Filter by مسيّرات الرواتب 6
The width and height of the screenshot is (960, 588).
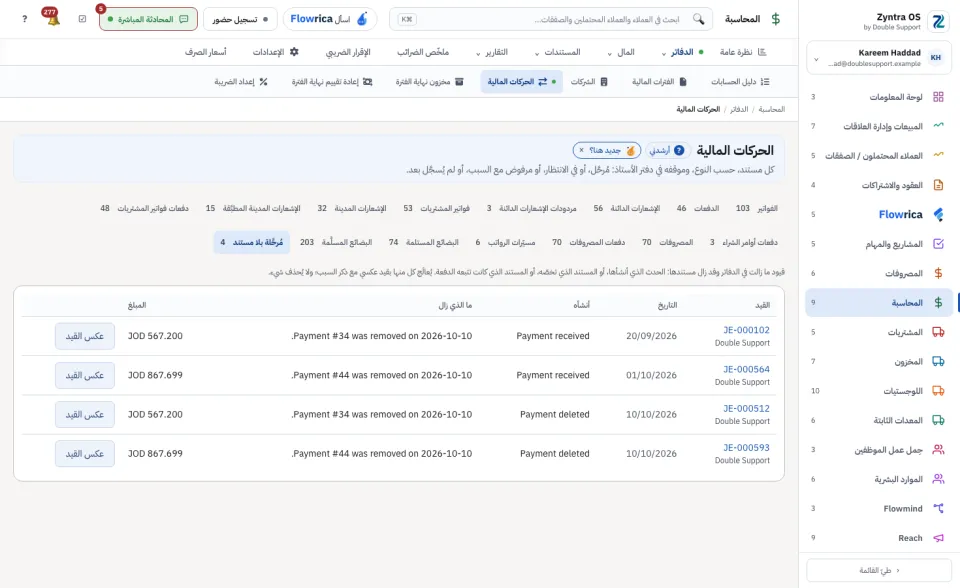coord(505,242)
